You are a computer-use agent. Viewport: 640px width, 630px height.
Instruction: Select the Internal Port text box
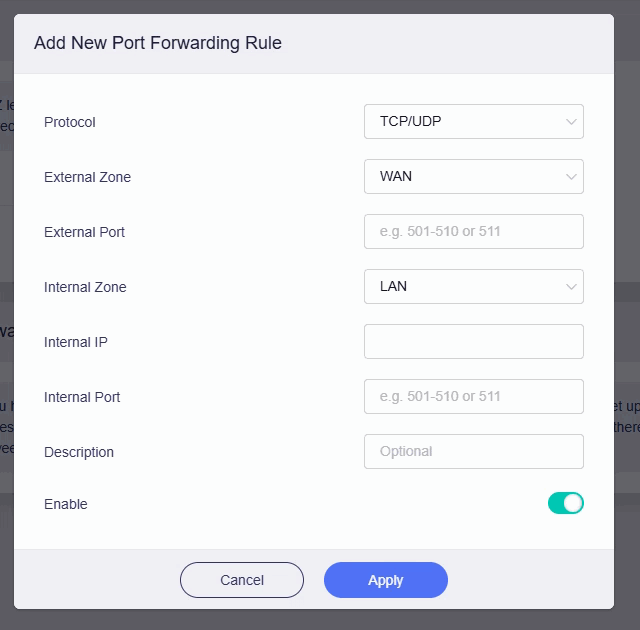(473, 397)
